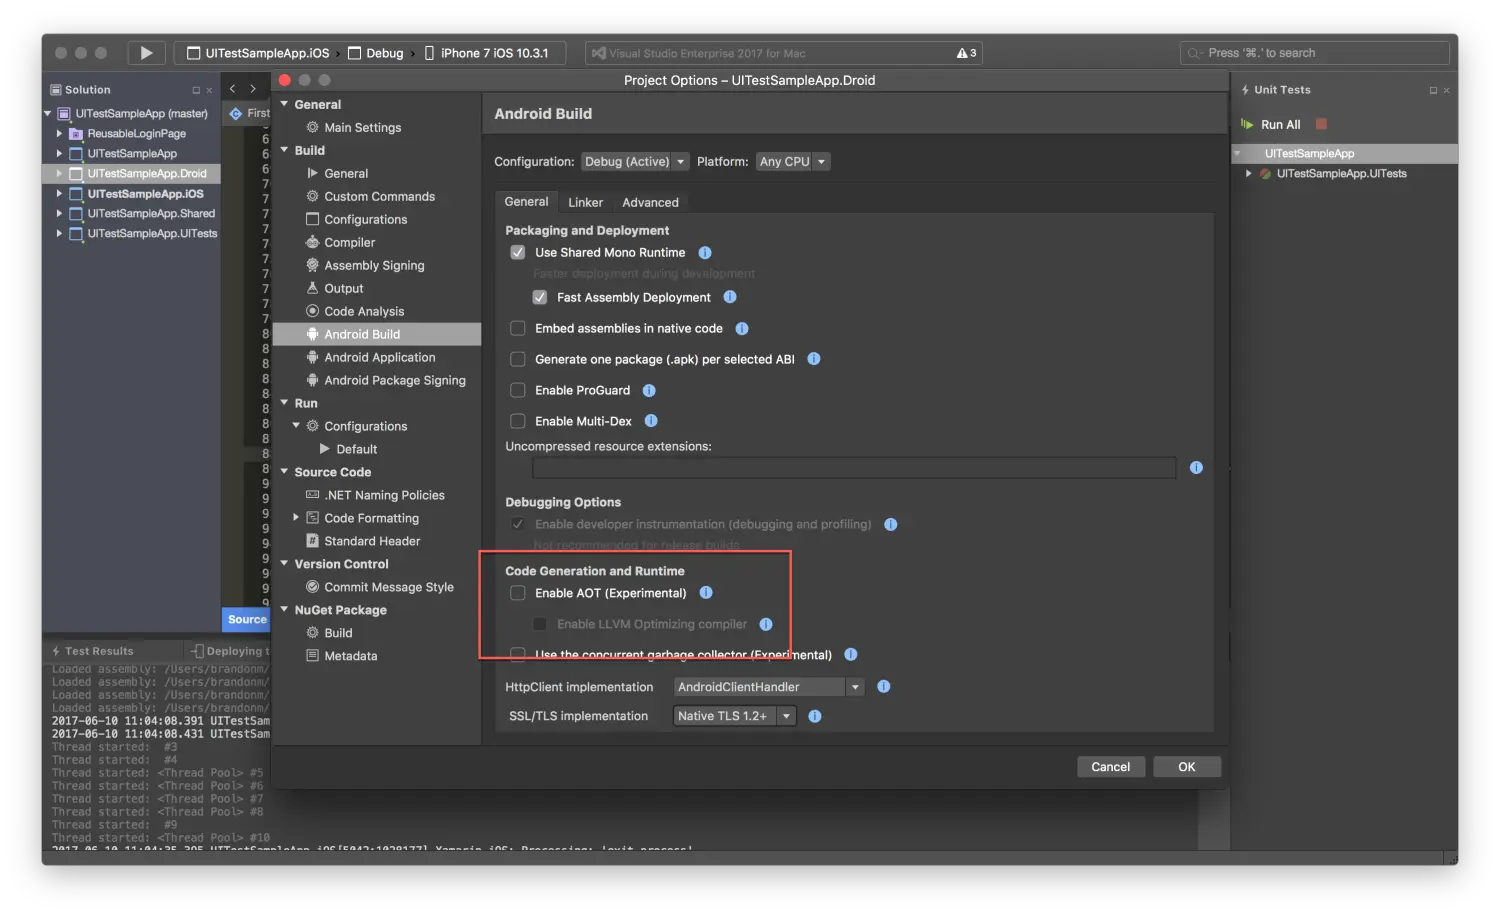Click info icon beside SSL/TLS implementation
The width and height of the screenshot is (1500, 915).
[x=815, y=716]
